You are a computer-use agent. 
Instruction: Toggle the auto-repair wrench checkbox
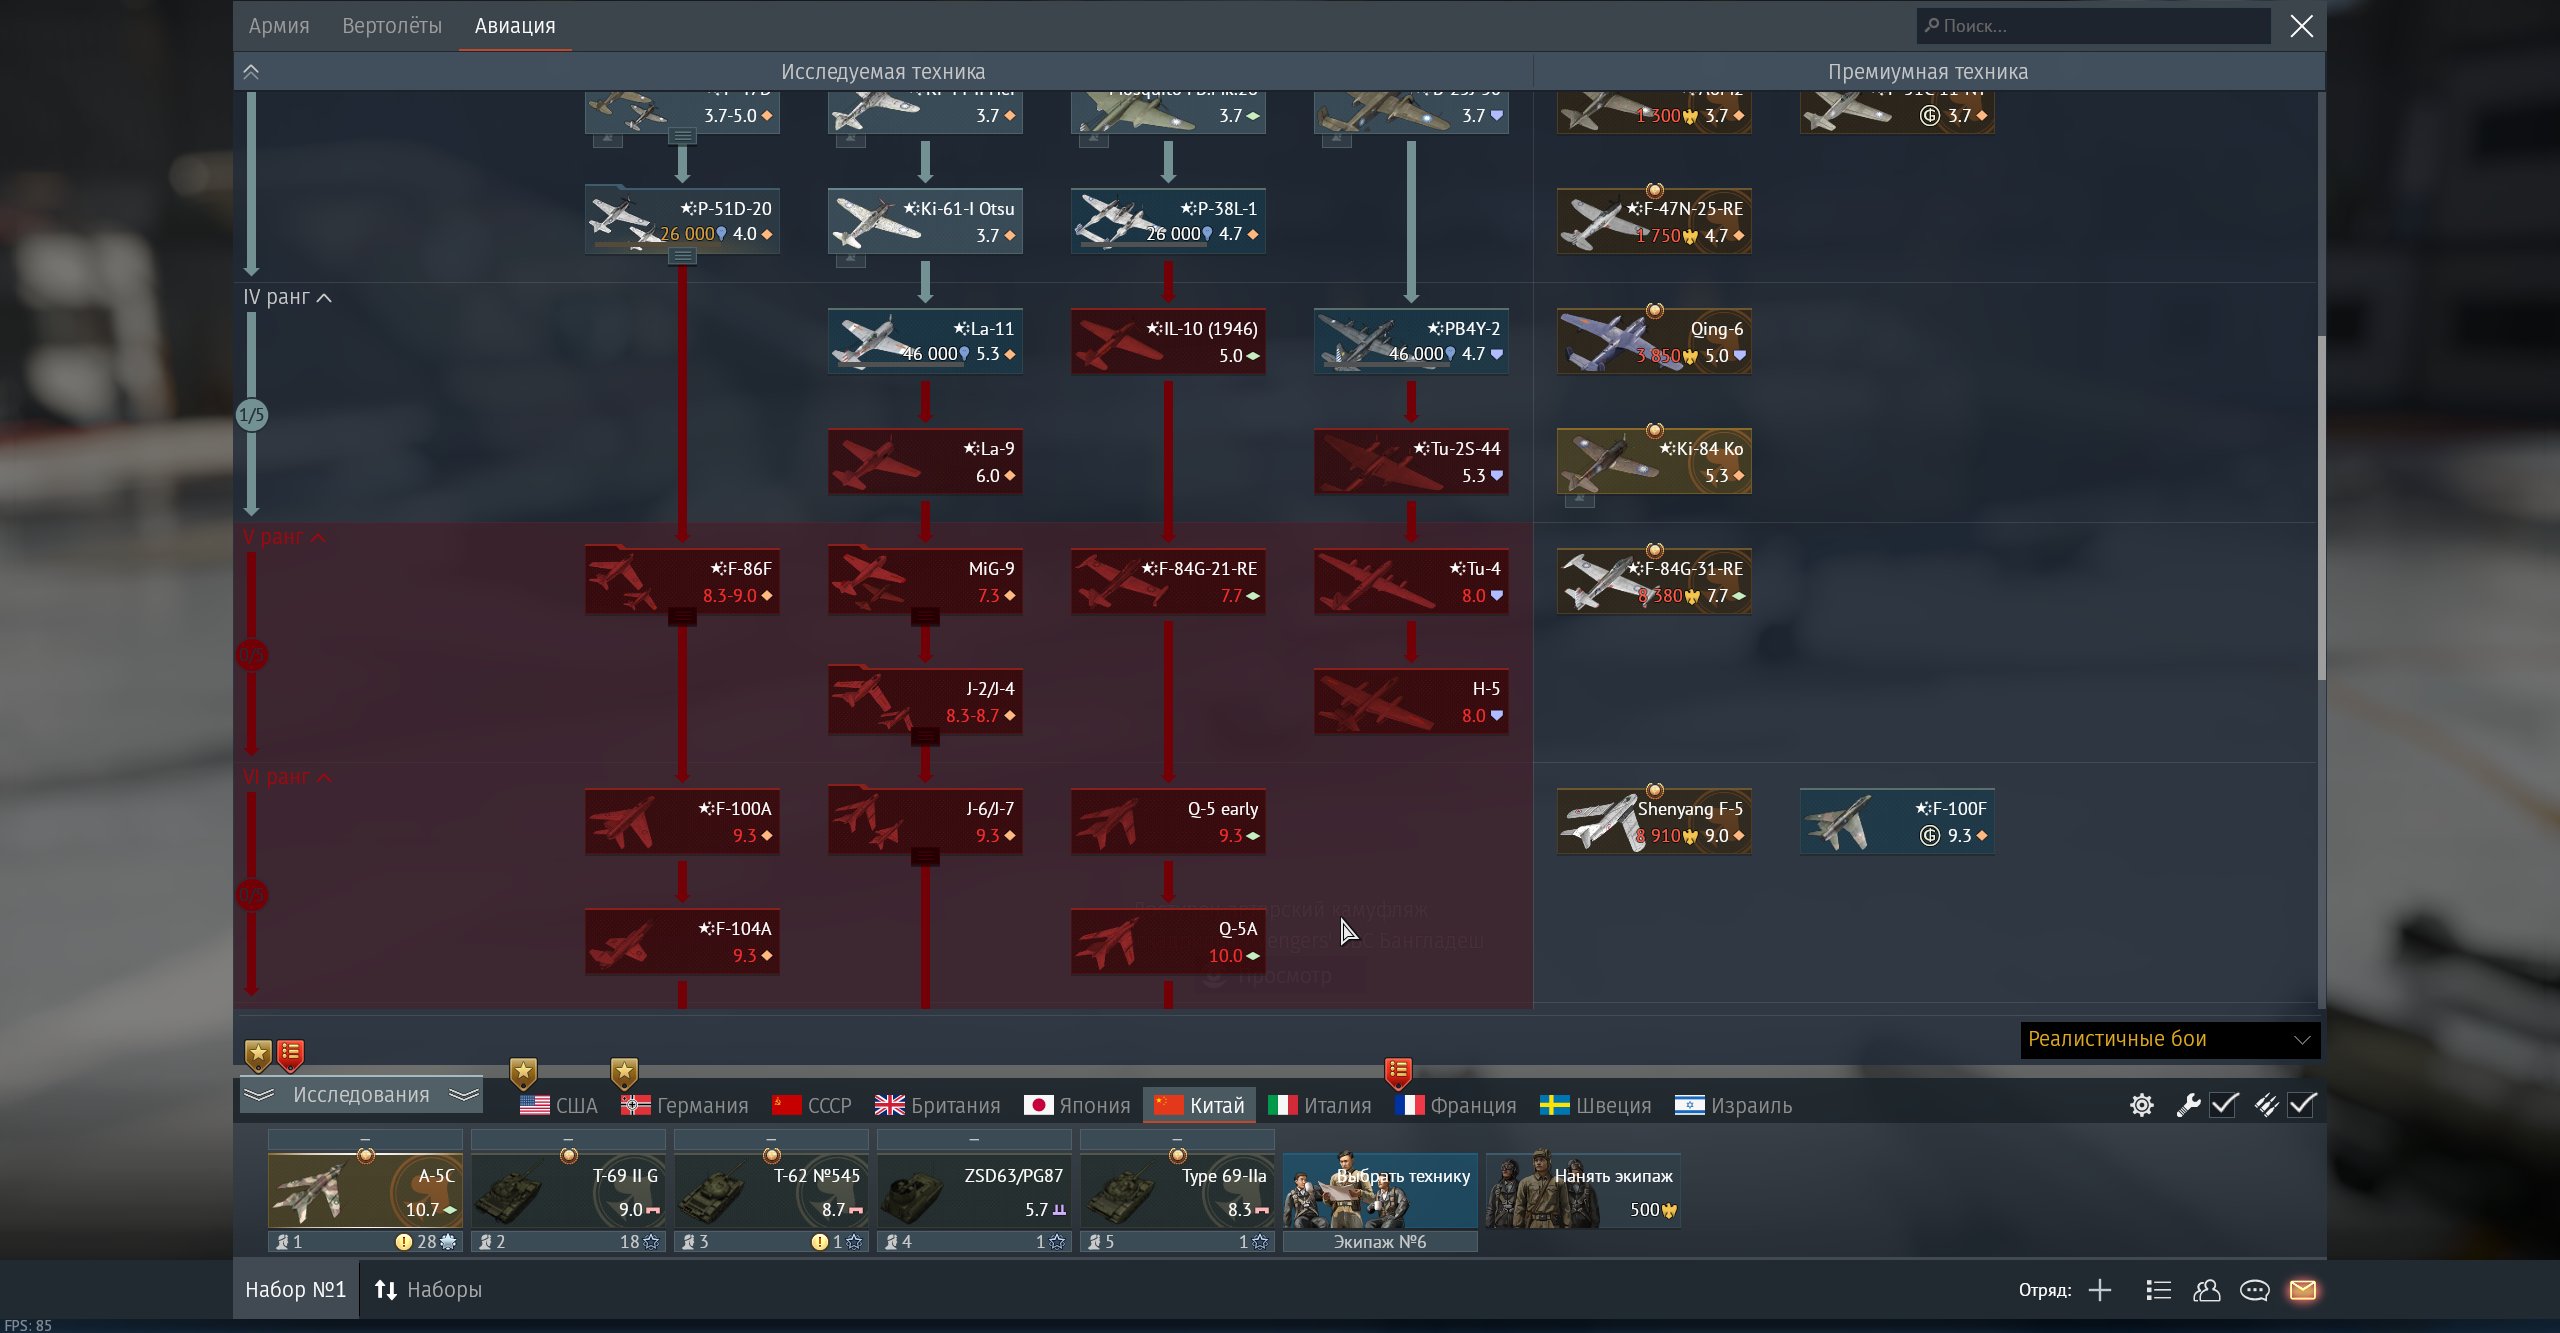[x=2224, y=1105]
